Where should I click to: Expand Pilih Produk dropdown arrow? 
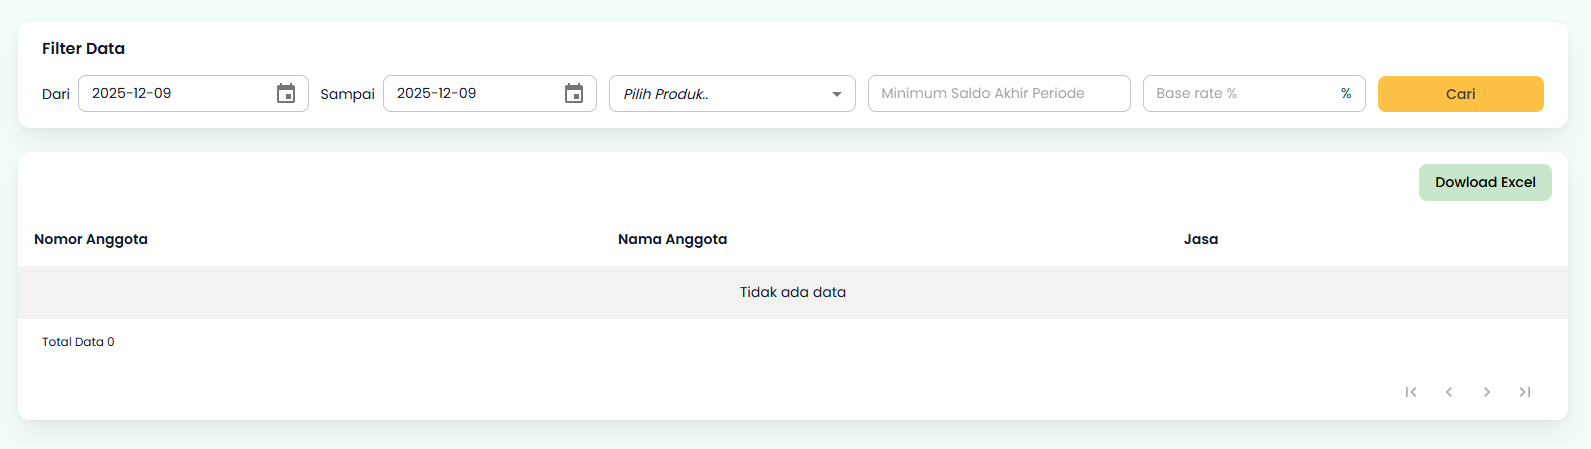click(x=837, y=94)
